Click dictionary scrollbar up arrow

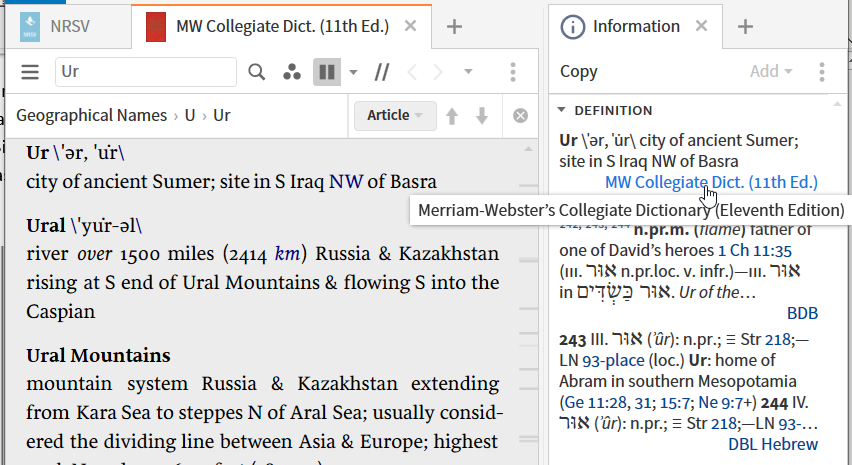tap(528, 149)
